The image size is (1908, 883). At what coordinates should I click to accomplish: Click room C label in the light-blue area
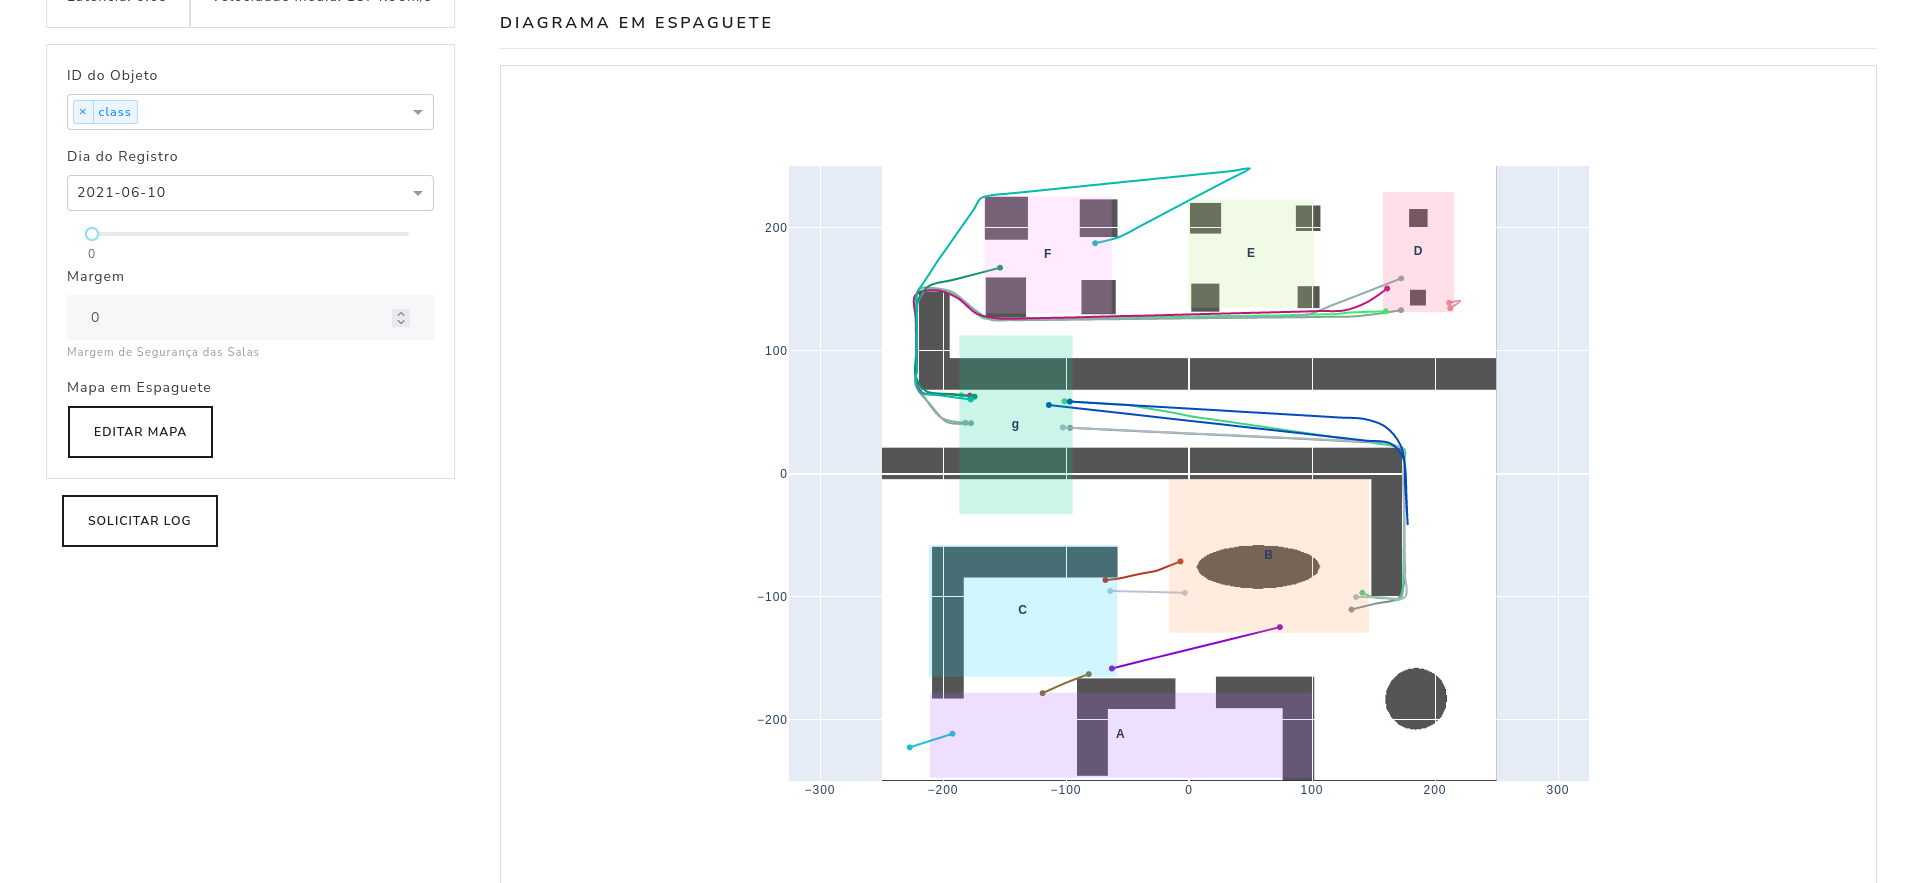[x=1022, y=610]
